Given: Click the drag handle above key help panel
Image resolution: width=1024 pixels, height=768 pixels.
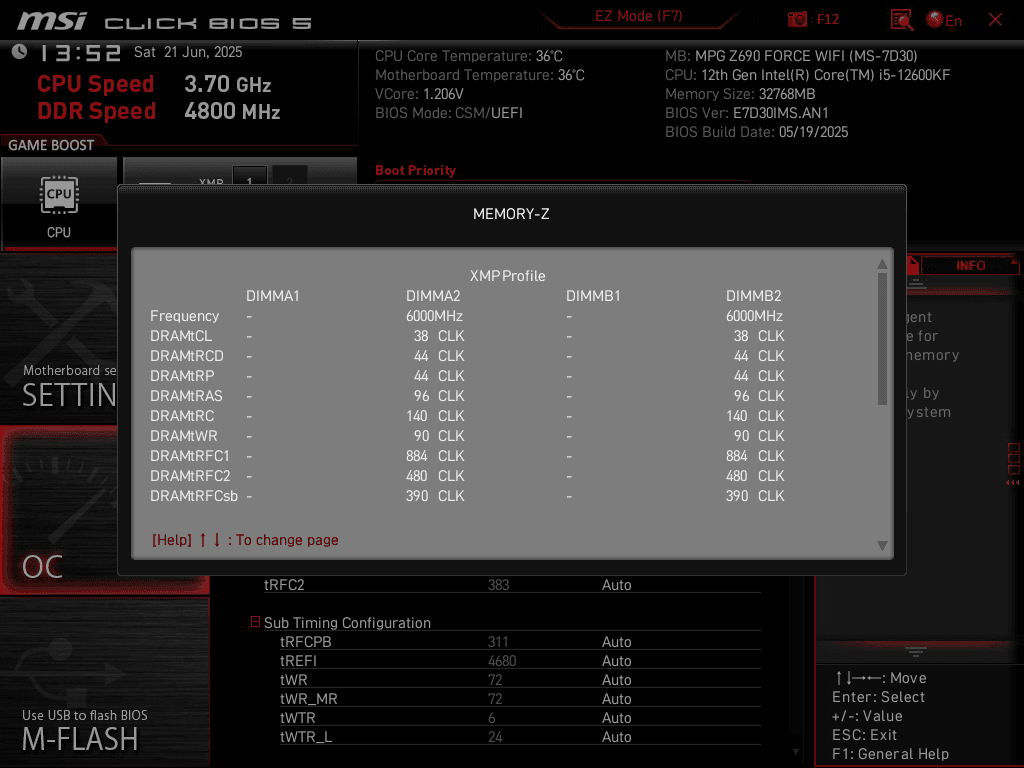Looking at the screenshot, I should (x=916, y=652).
